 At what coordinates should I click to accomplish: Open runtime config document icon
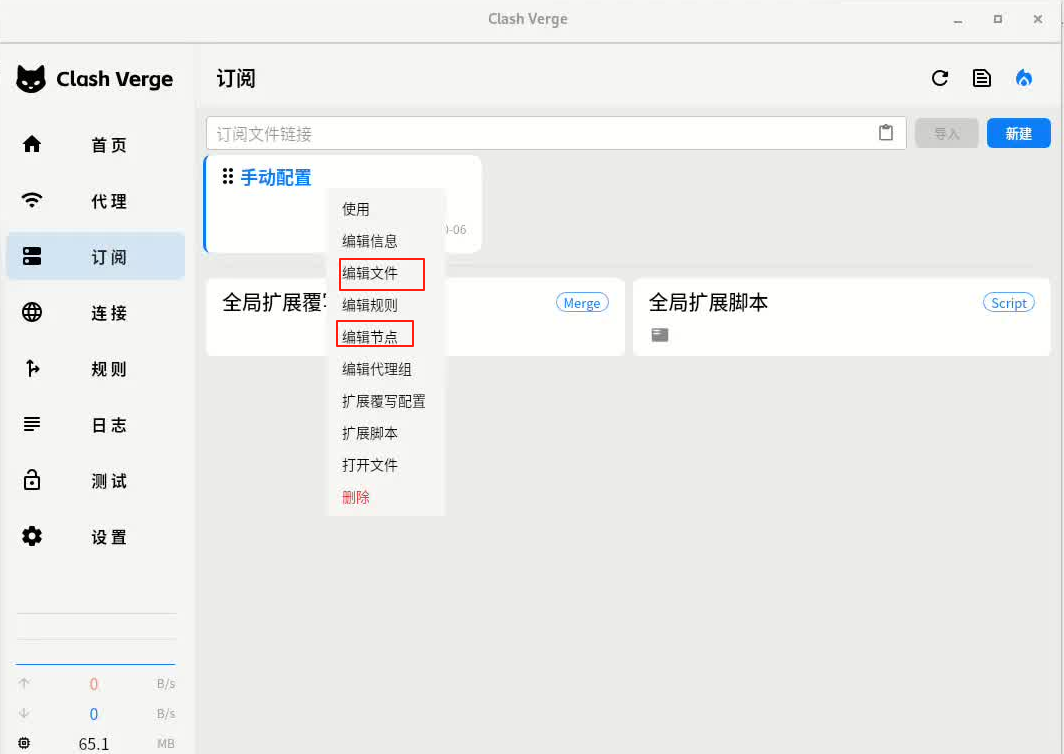(982, 79)
